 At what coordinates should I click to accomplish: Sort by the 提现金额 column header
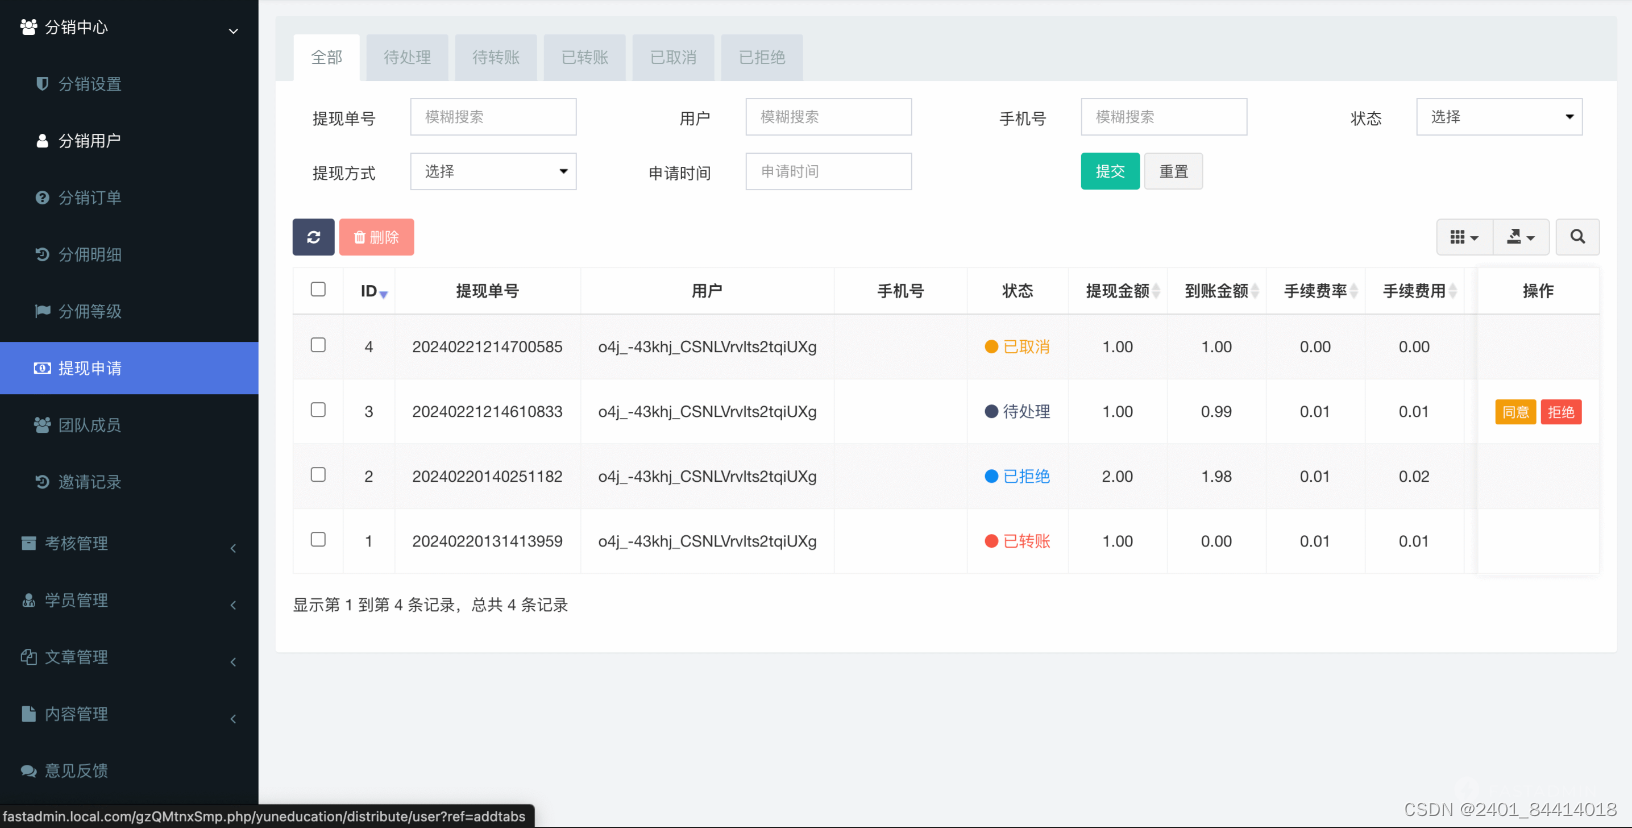click(1118, 291)
